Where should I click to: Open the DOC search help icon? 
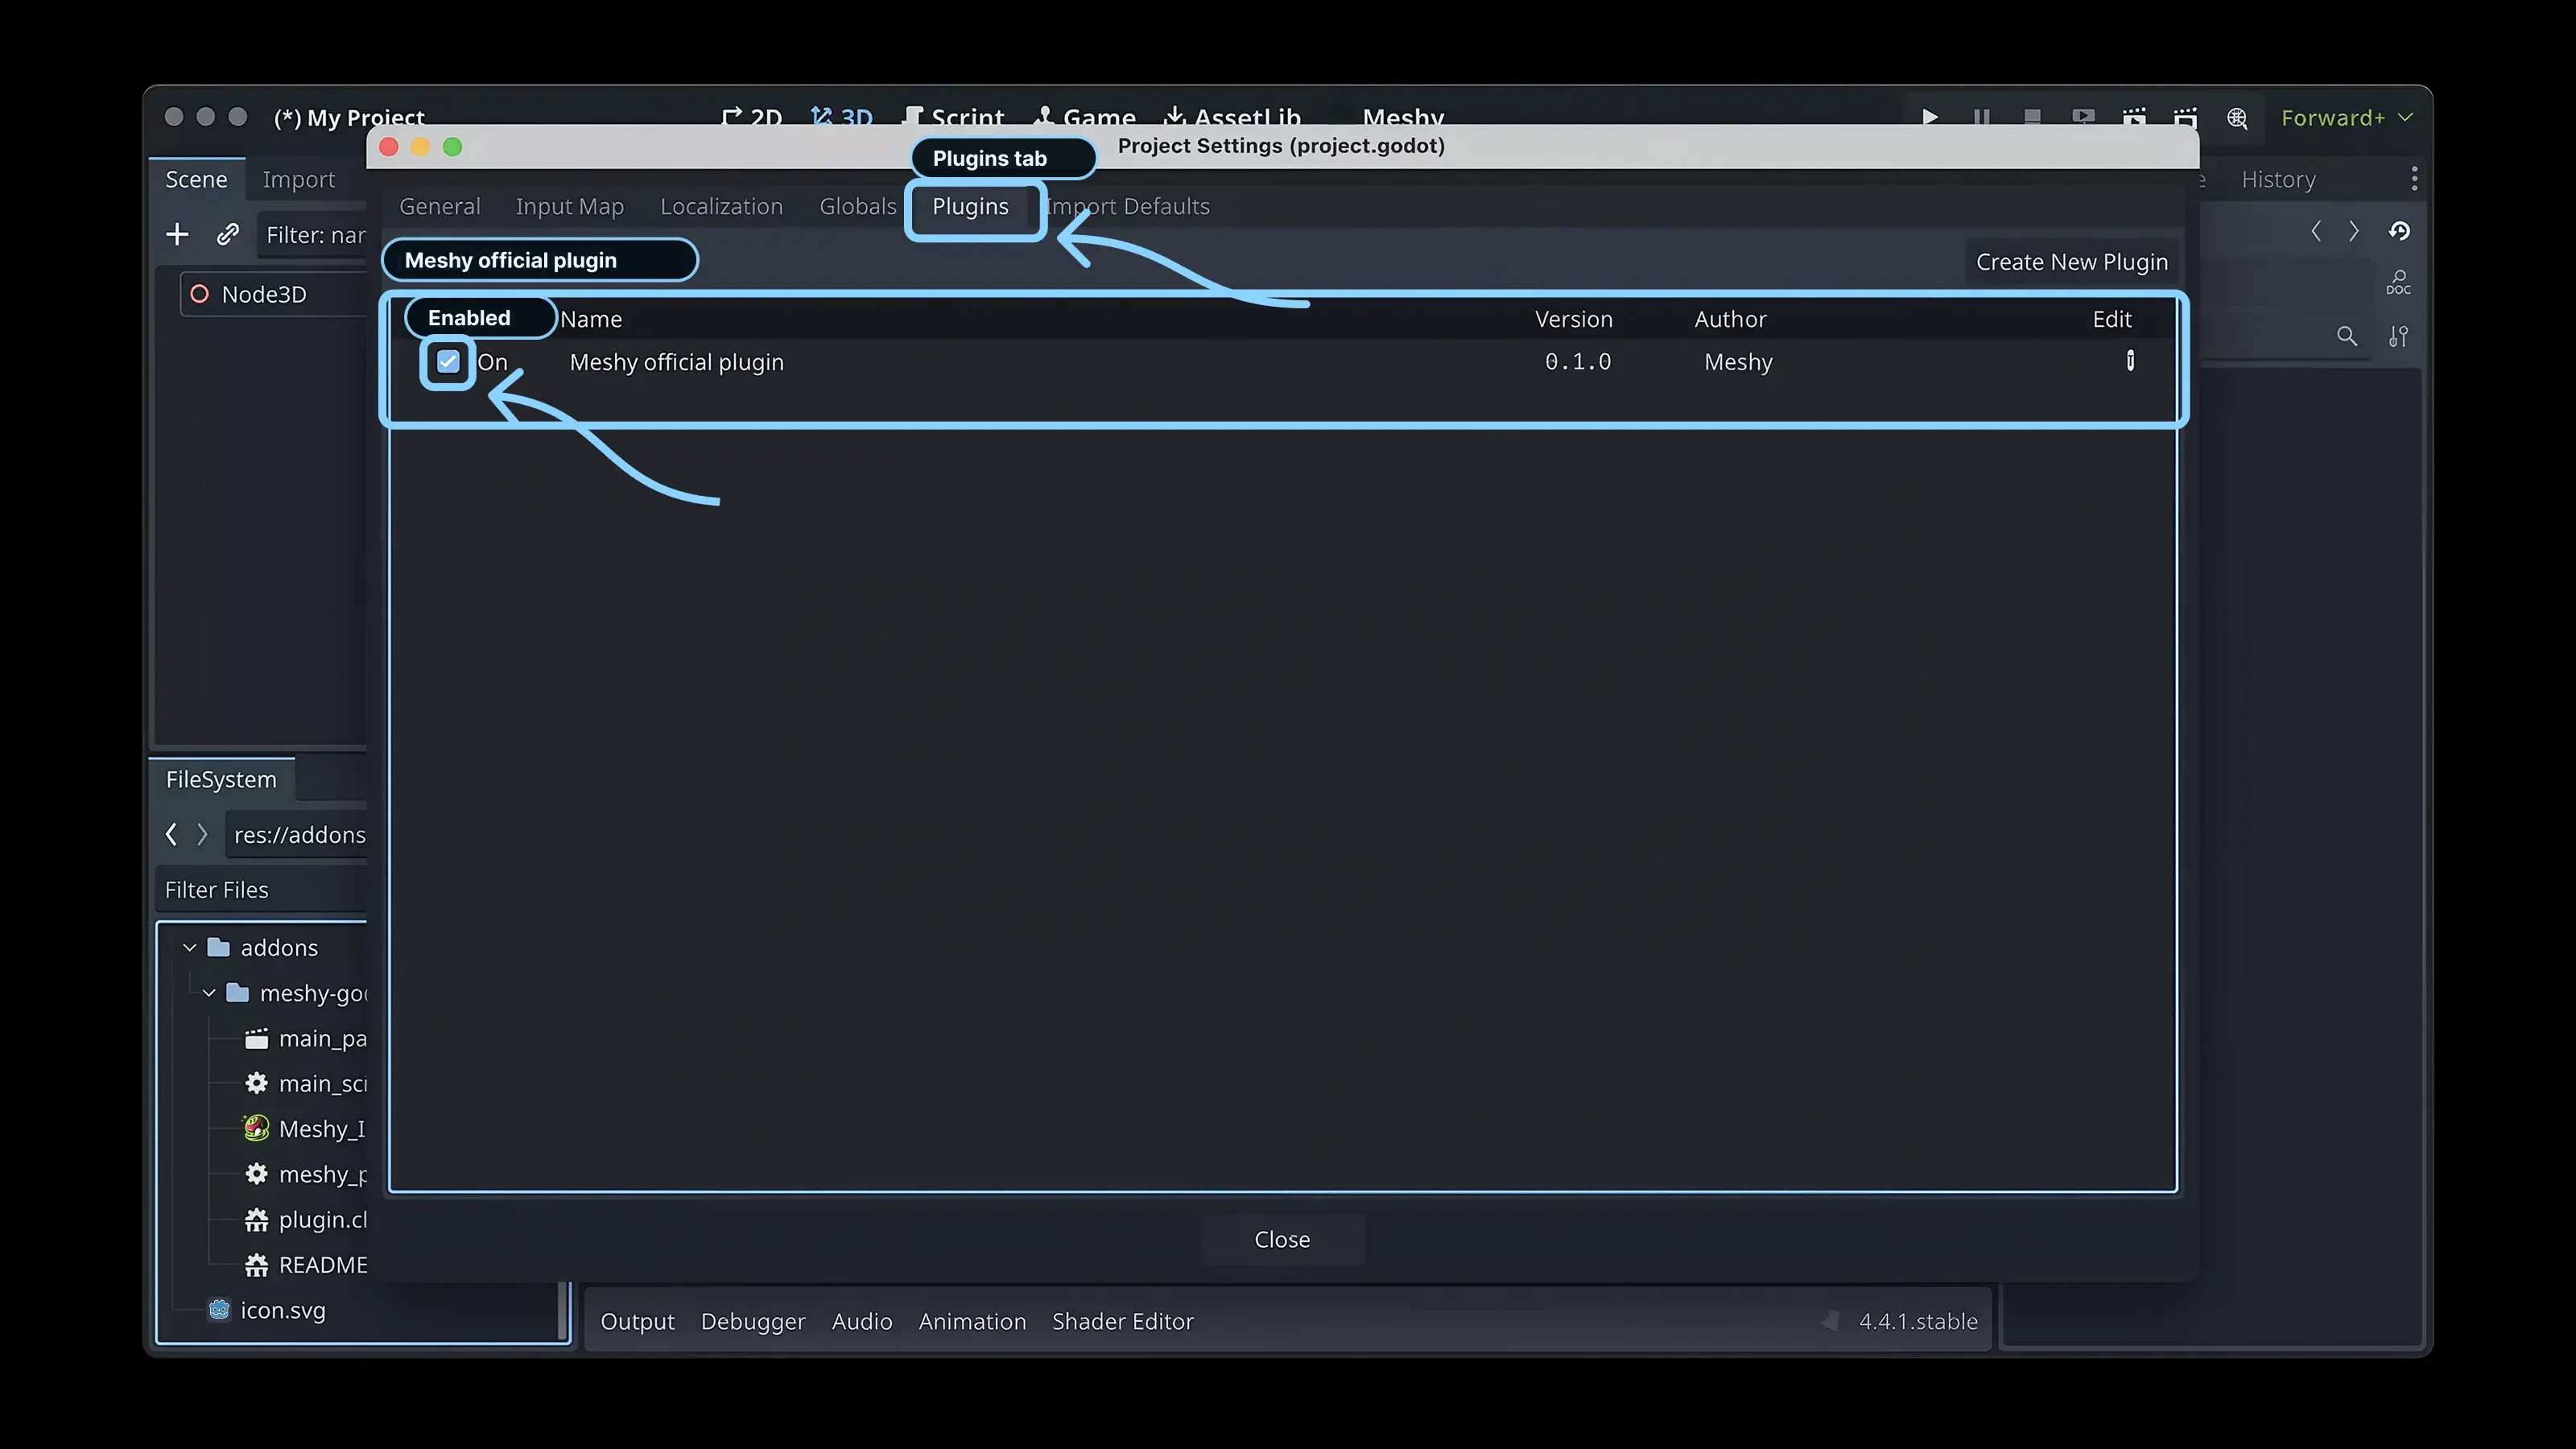[x=2398, y=283]
